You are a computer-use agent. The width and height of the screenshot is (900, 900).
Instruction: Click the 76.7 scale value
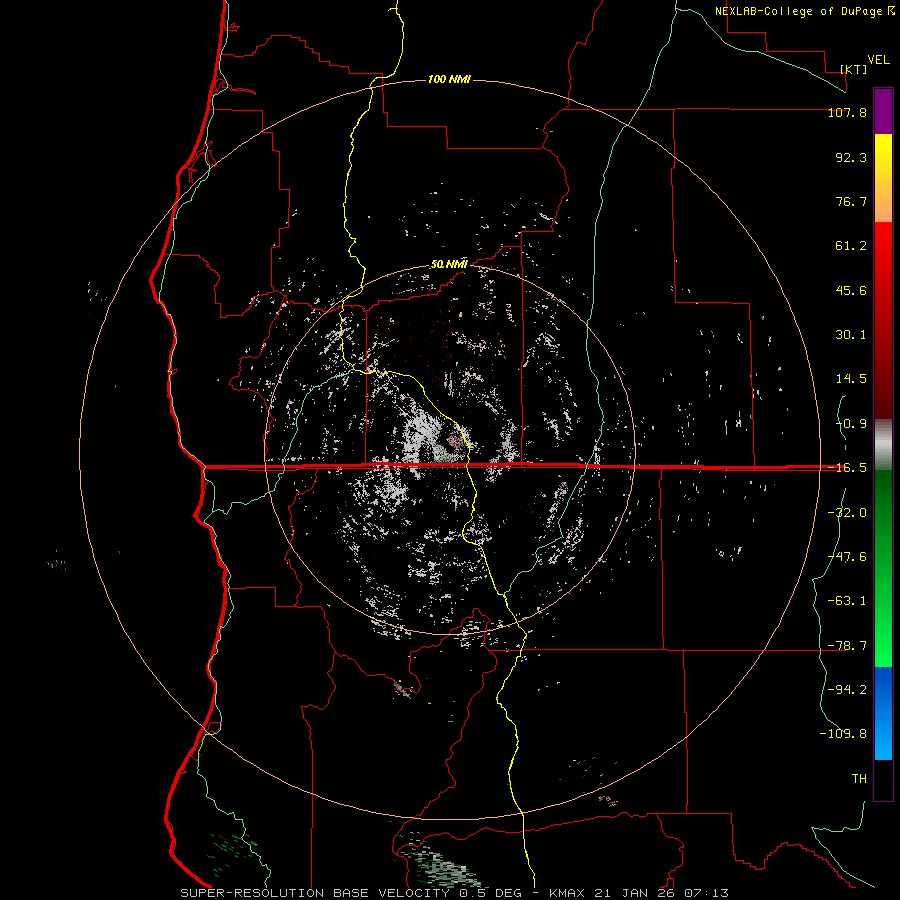[x=851, y=201]
